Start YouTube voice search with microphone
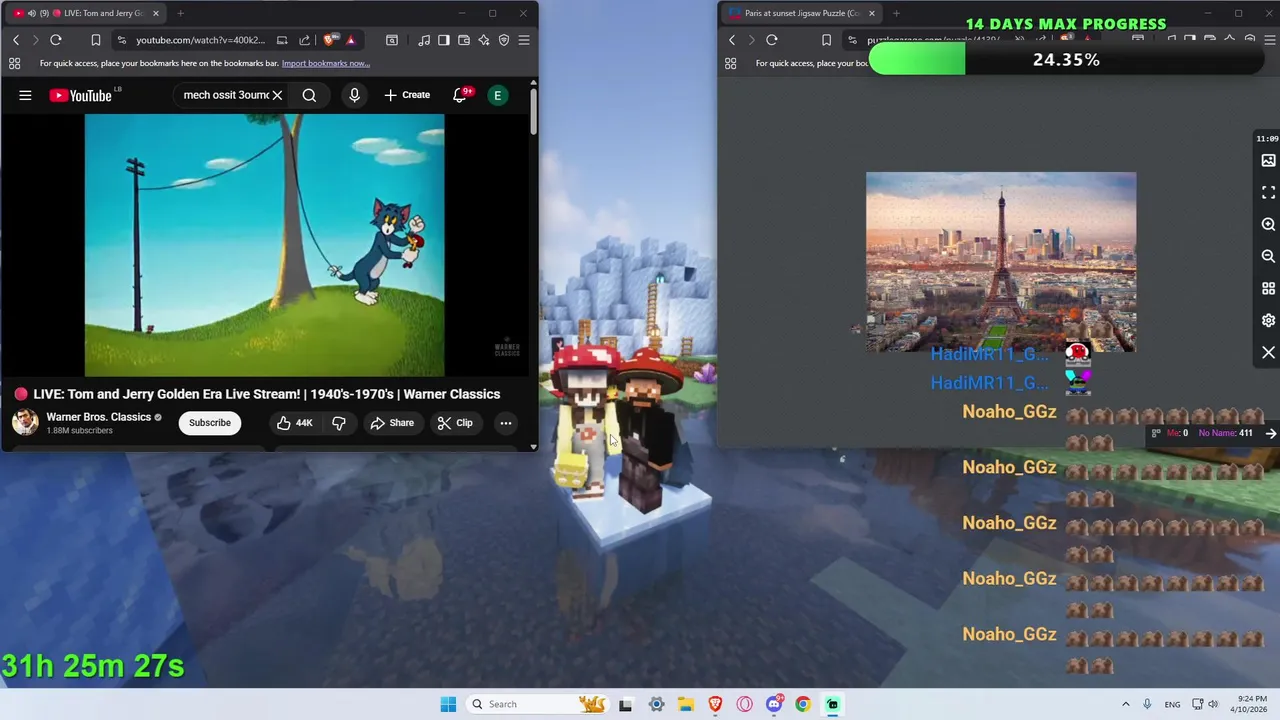 click(354, 95)
